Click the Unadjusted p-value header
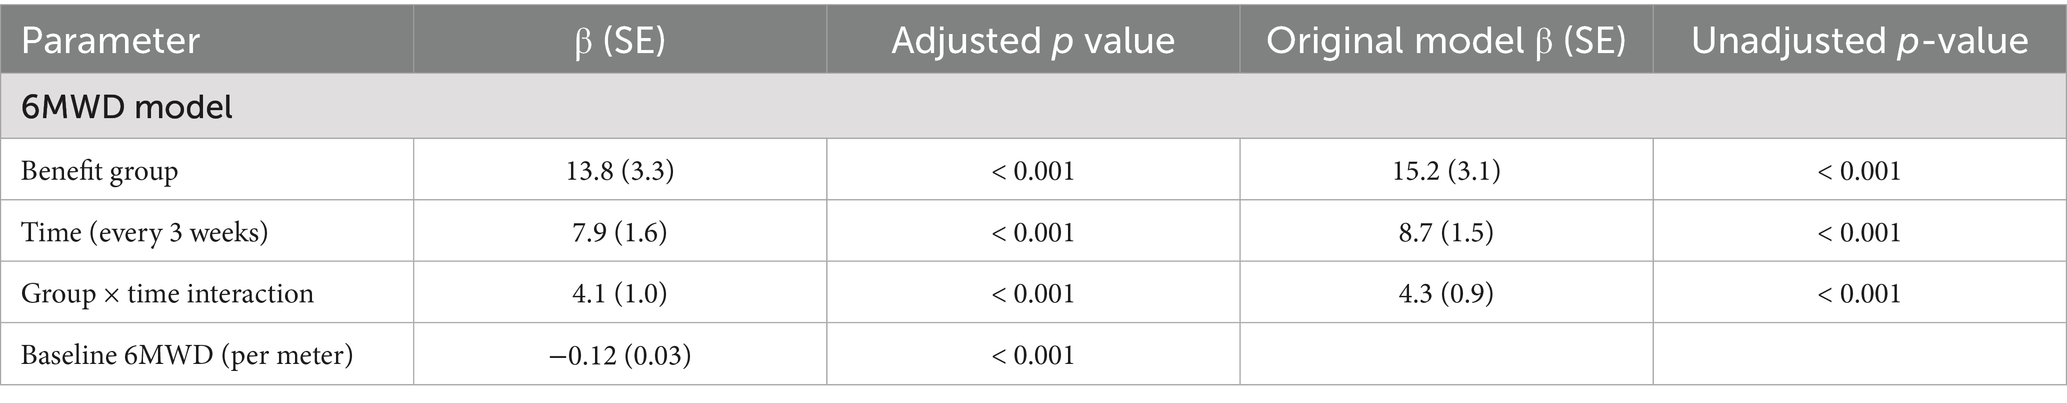The width and height of the screenshot is (2067, 403). click(1859, 41)
